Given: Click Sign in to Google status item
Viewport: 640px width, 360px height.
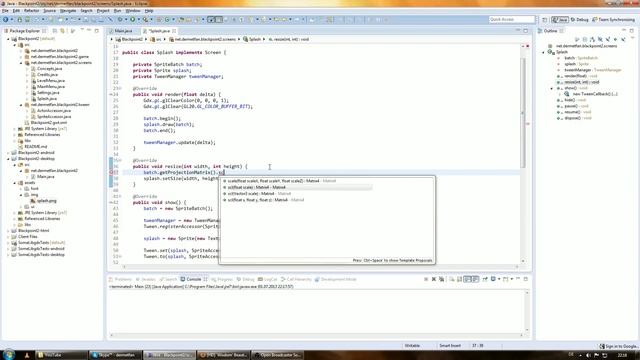Looking at the screenshot, I should click(x=619, y=346).
